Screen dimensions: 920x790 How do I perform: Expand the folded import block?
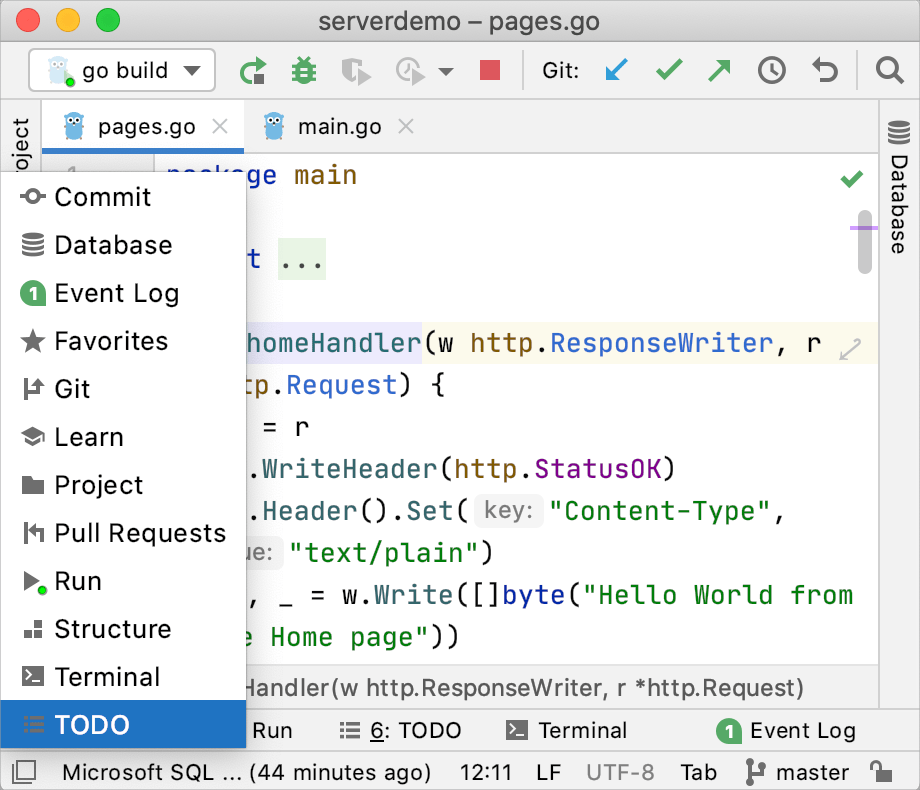pyautogui.click(x=301, y=260)
